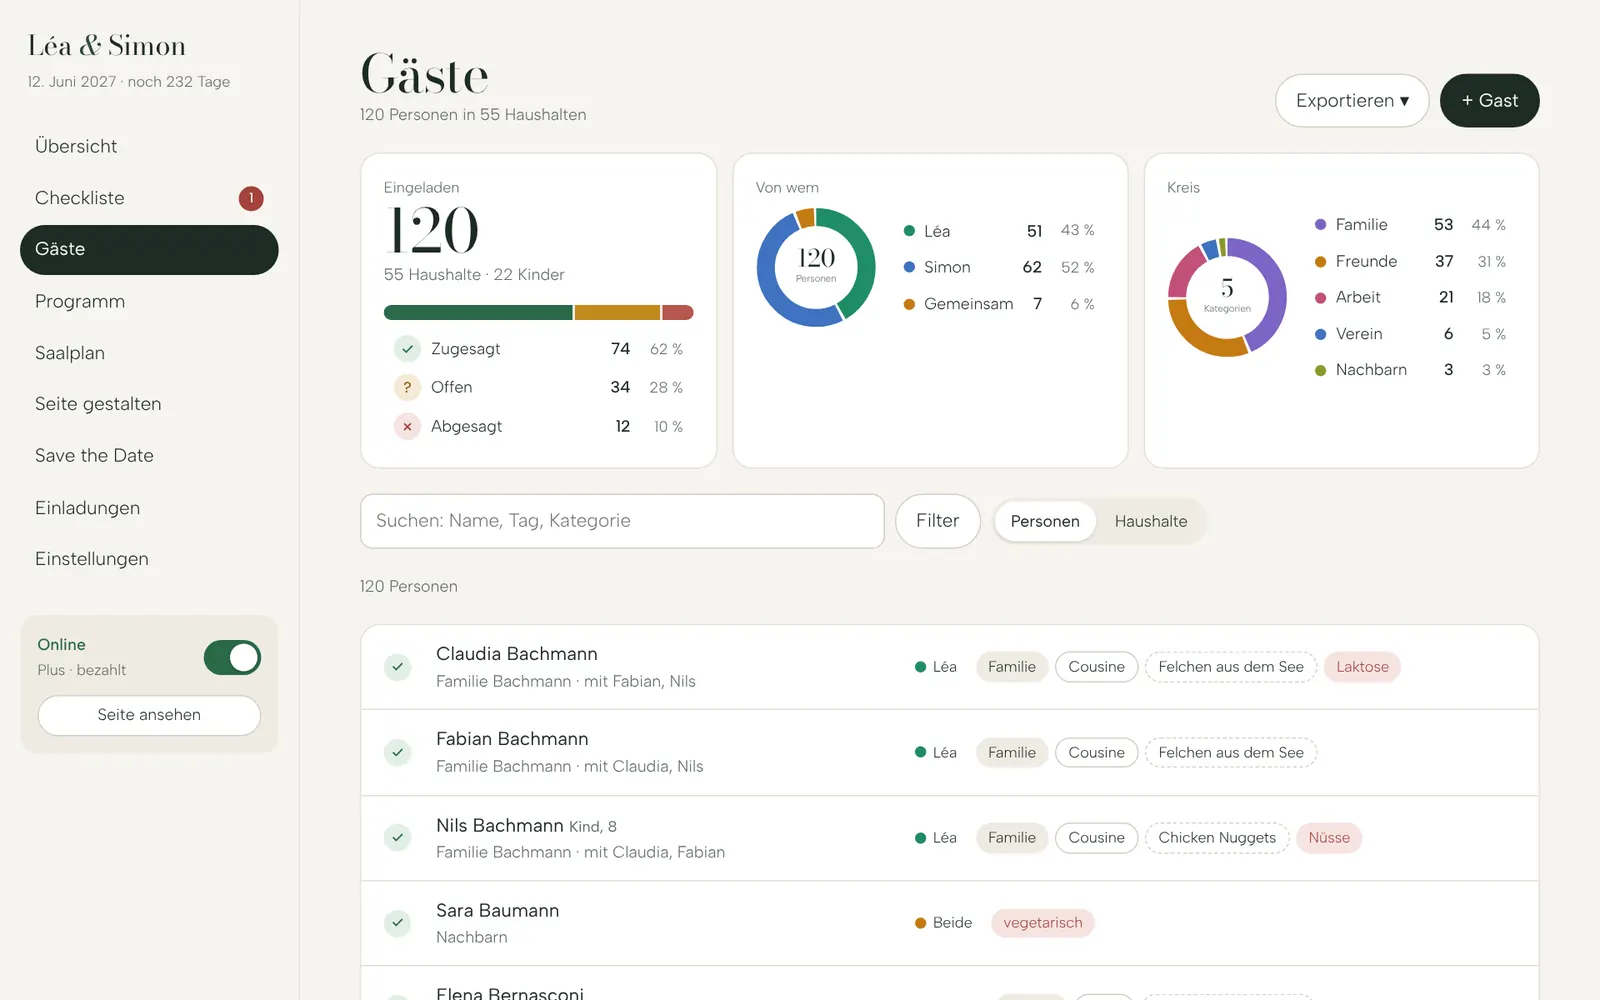Click status check icon for Fabian Bachmann
1600x1000 pixels.
coord(398,752)
